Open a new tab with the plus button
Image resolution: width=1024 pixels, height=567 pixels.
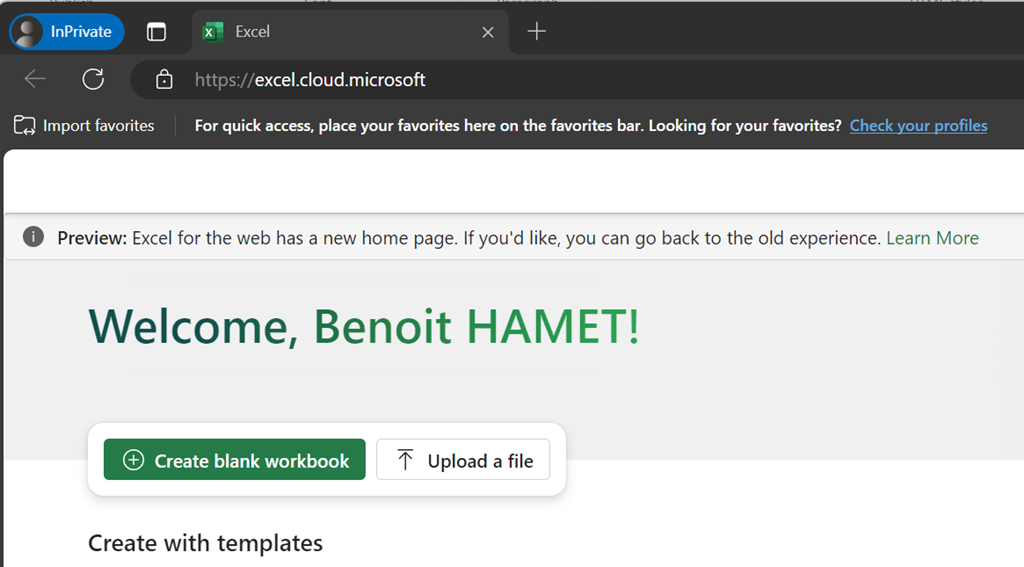[x=536, y=31]
